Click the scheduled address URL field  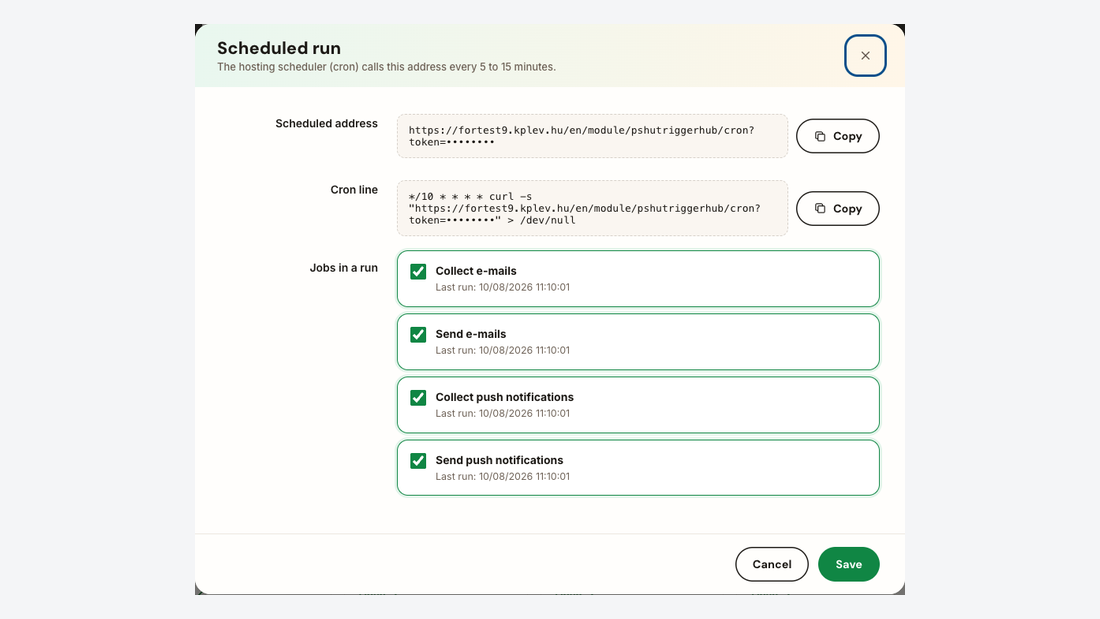pyautogui.click(x=592, y=136)
